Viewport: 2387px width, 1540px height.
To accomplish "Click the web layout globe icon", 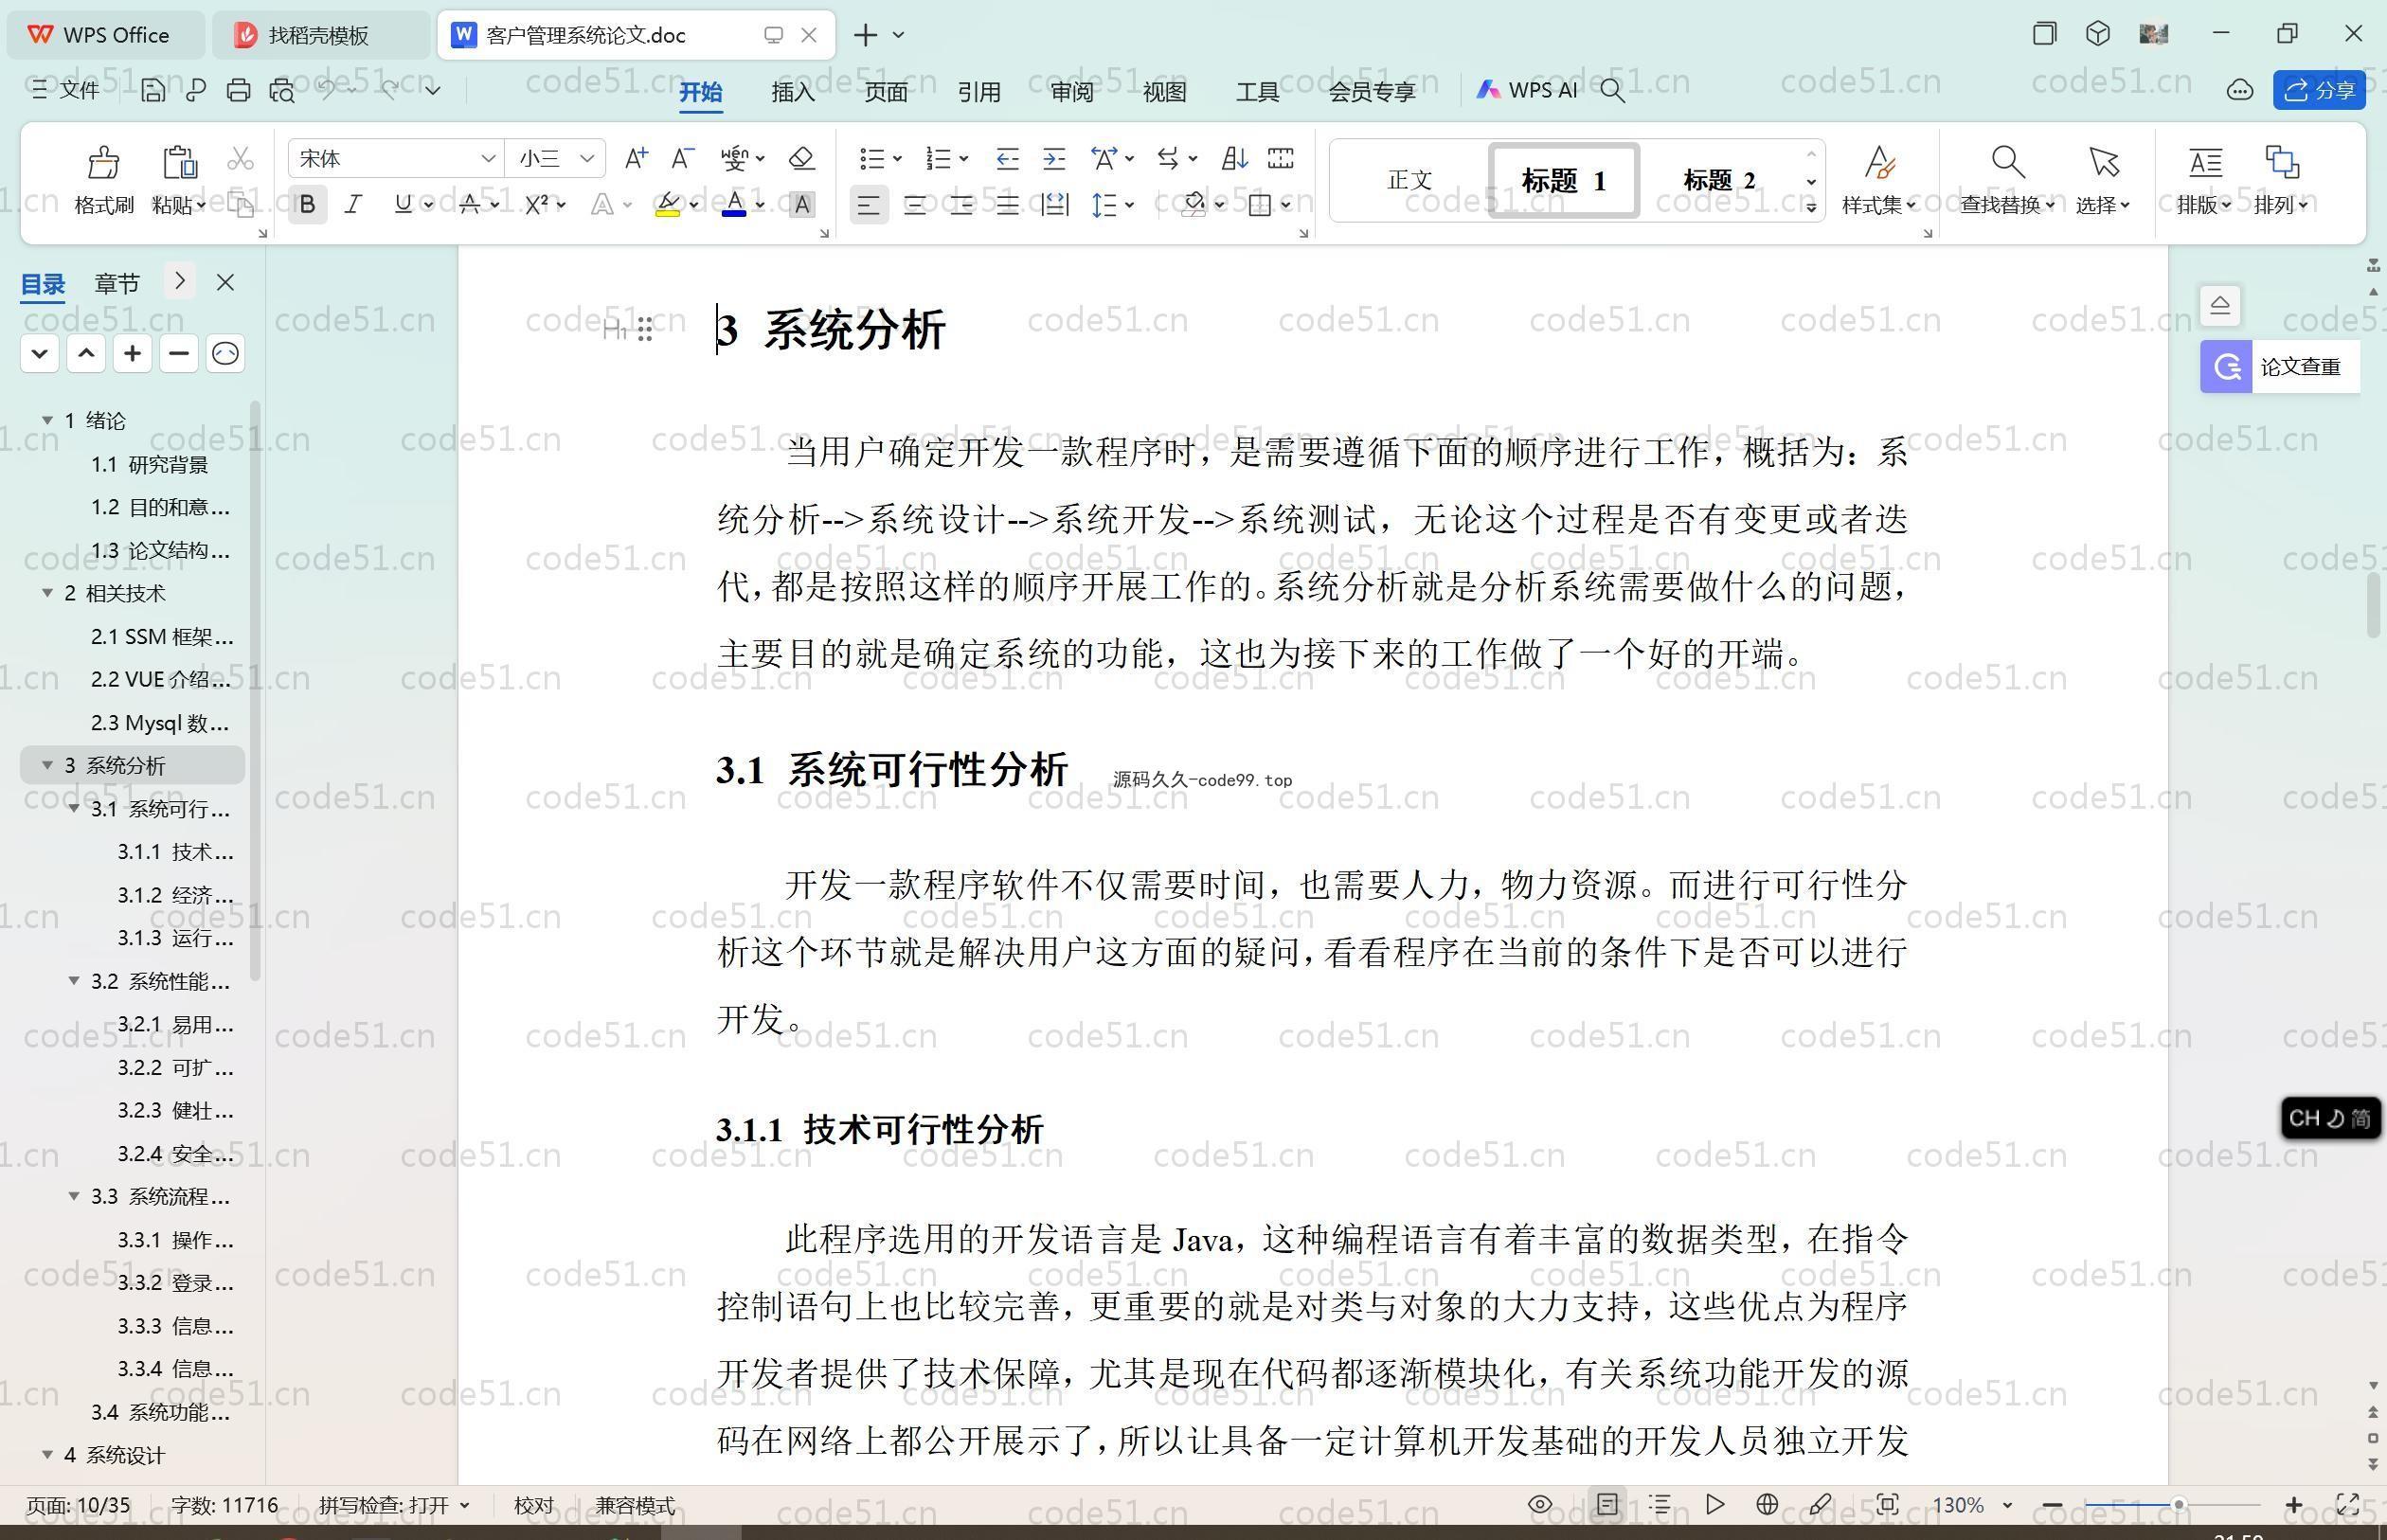I will pos(1767,1504).
